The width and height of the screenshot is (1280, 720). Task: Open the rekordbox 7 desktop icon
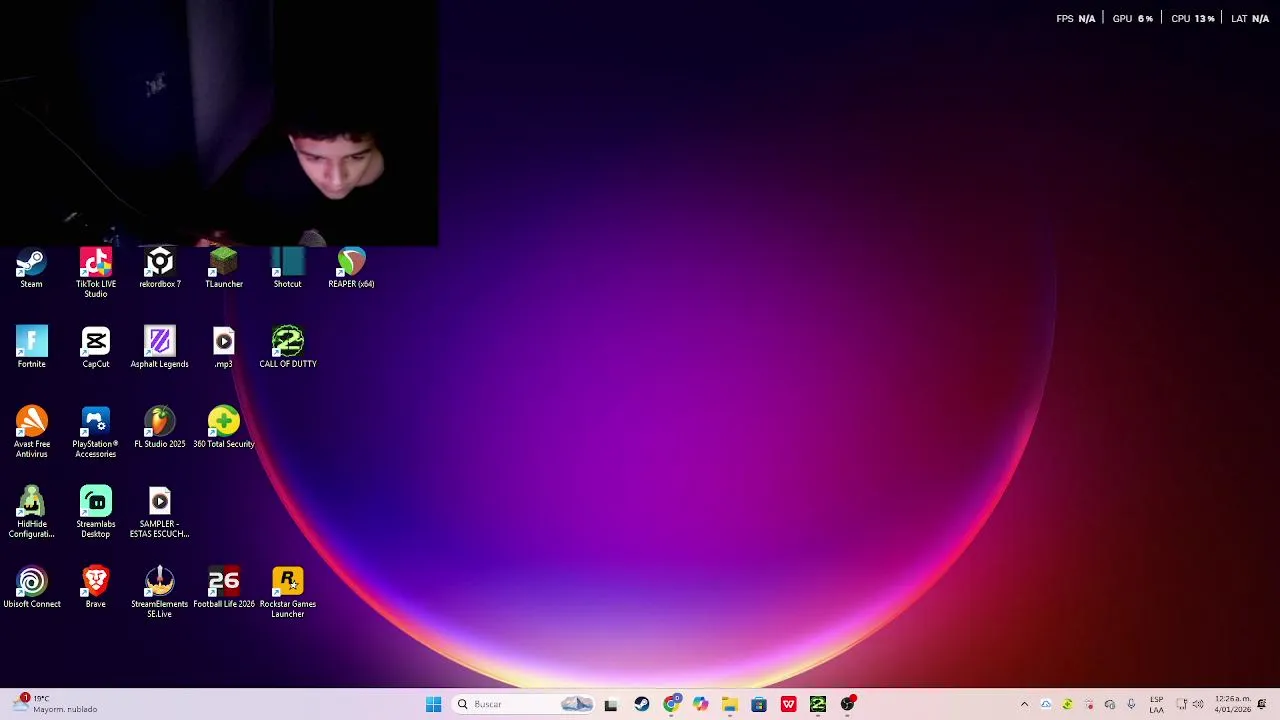(x=159, y=269)
